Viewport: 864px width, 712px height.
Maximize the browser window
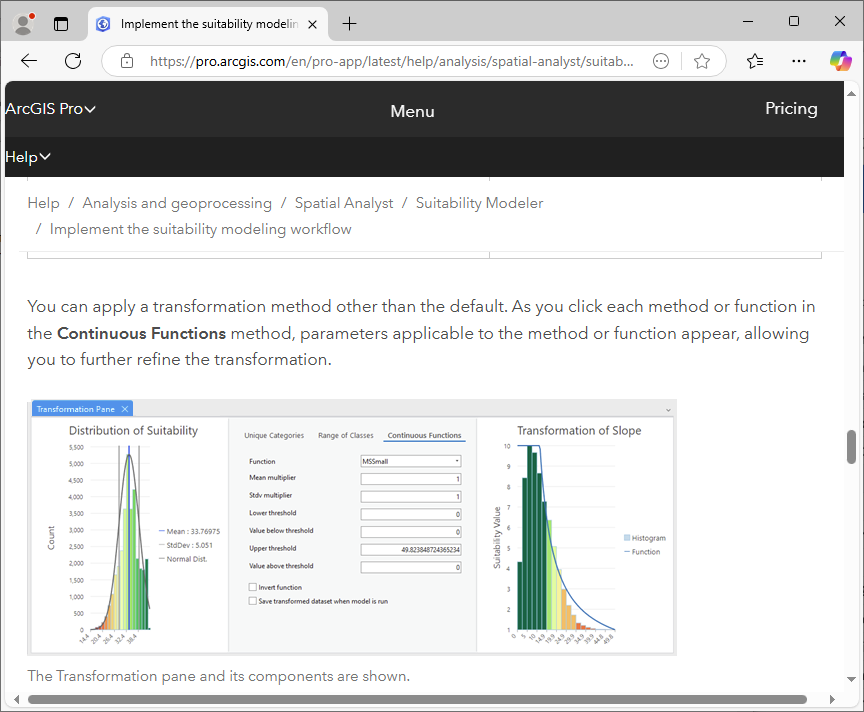point(793,21)
